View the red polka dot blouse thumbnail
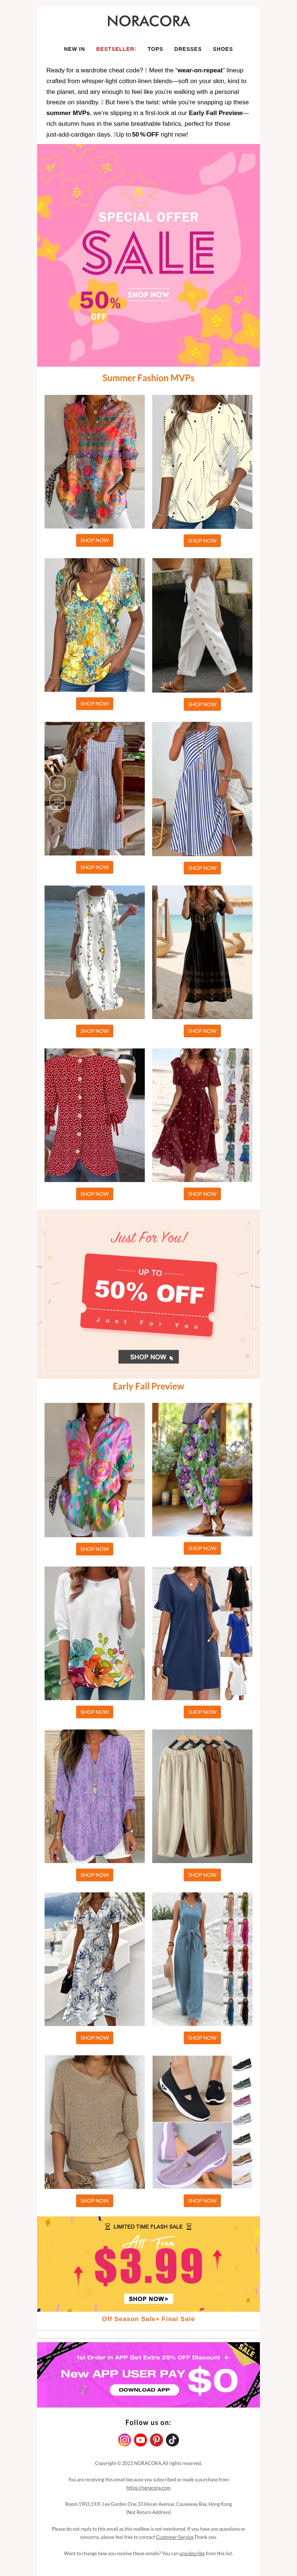Viewport: 297px width, 2576px height. click(94, 1115)
